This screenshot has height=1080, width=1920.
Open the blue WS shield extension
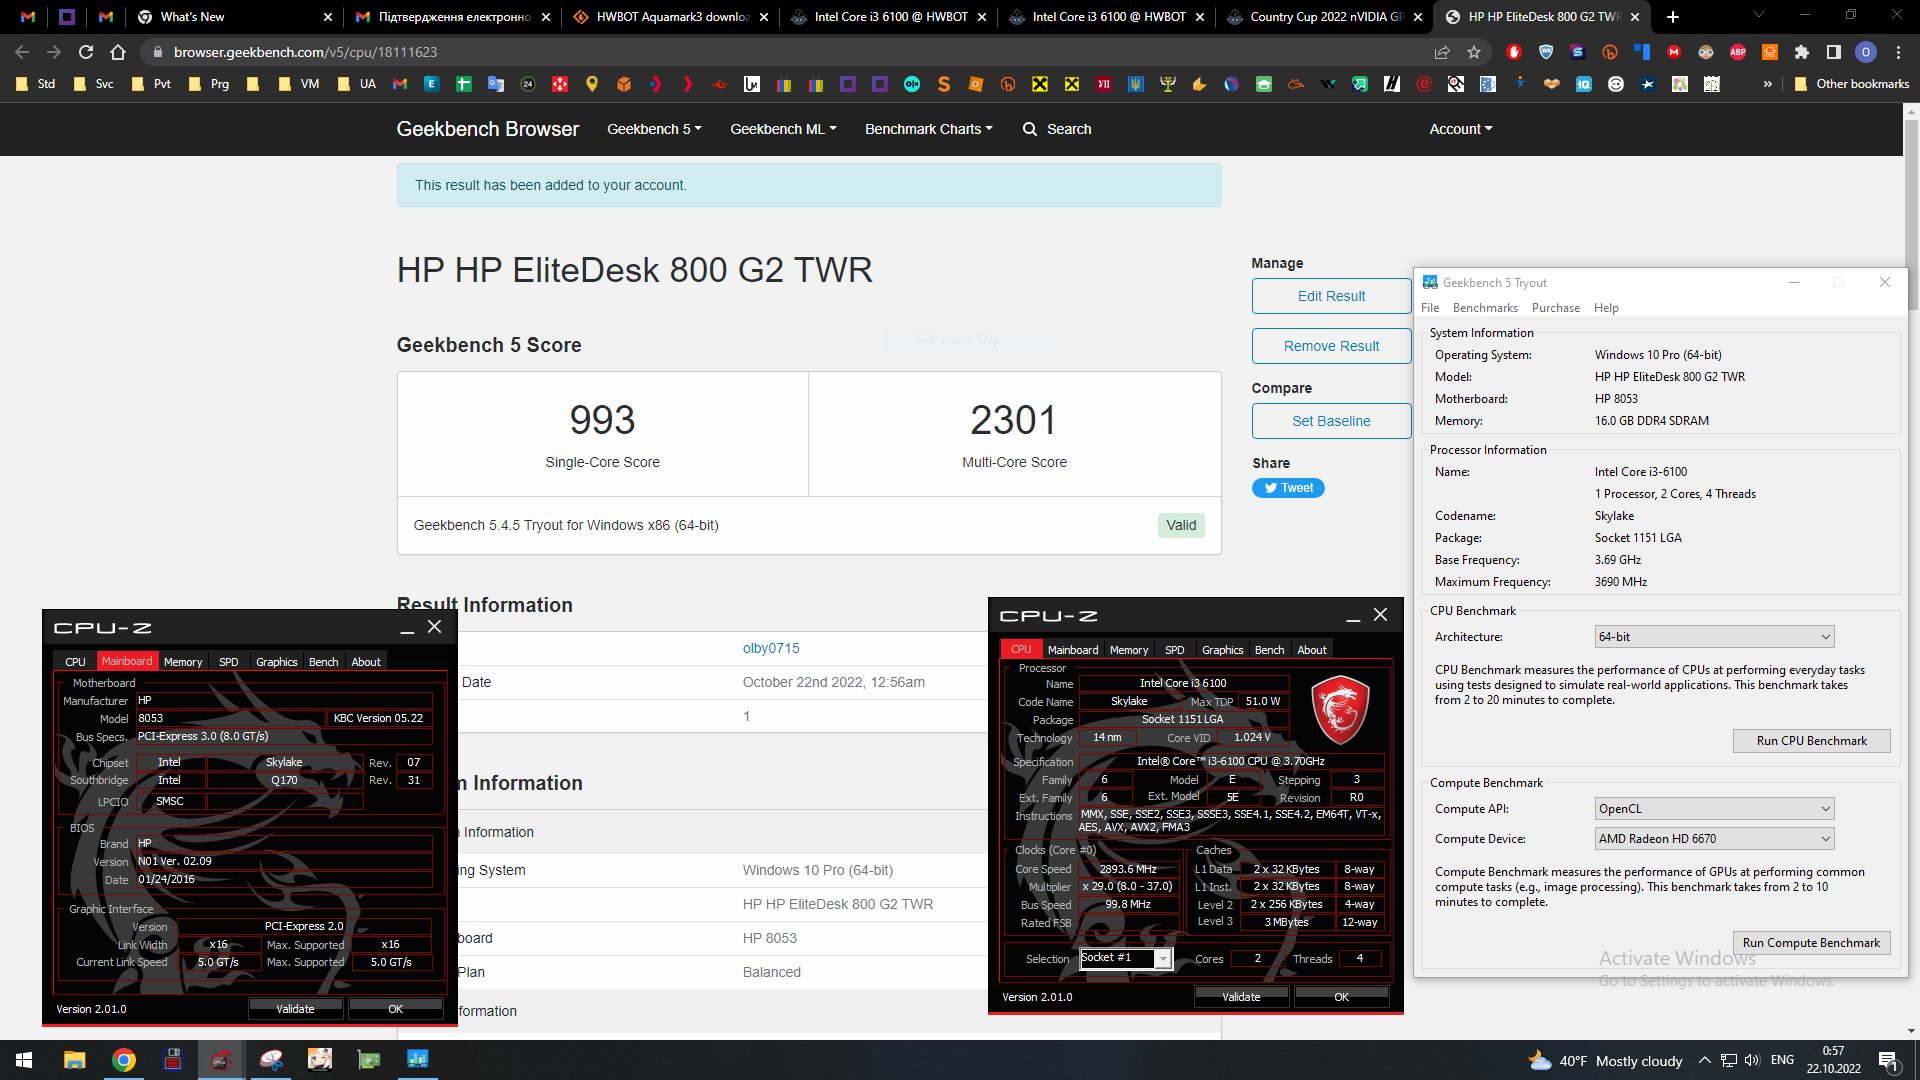(x=1546, y=52)
